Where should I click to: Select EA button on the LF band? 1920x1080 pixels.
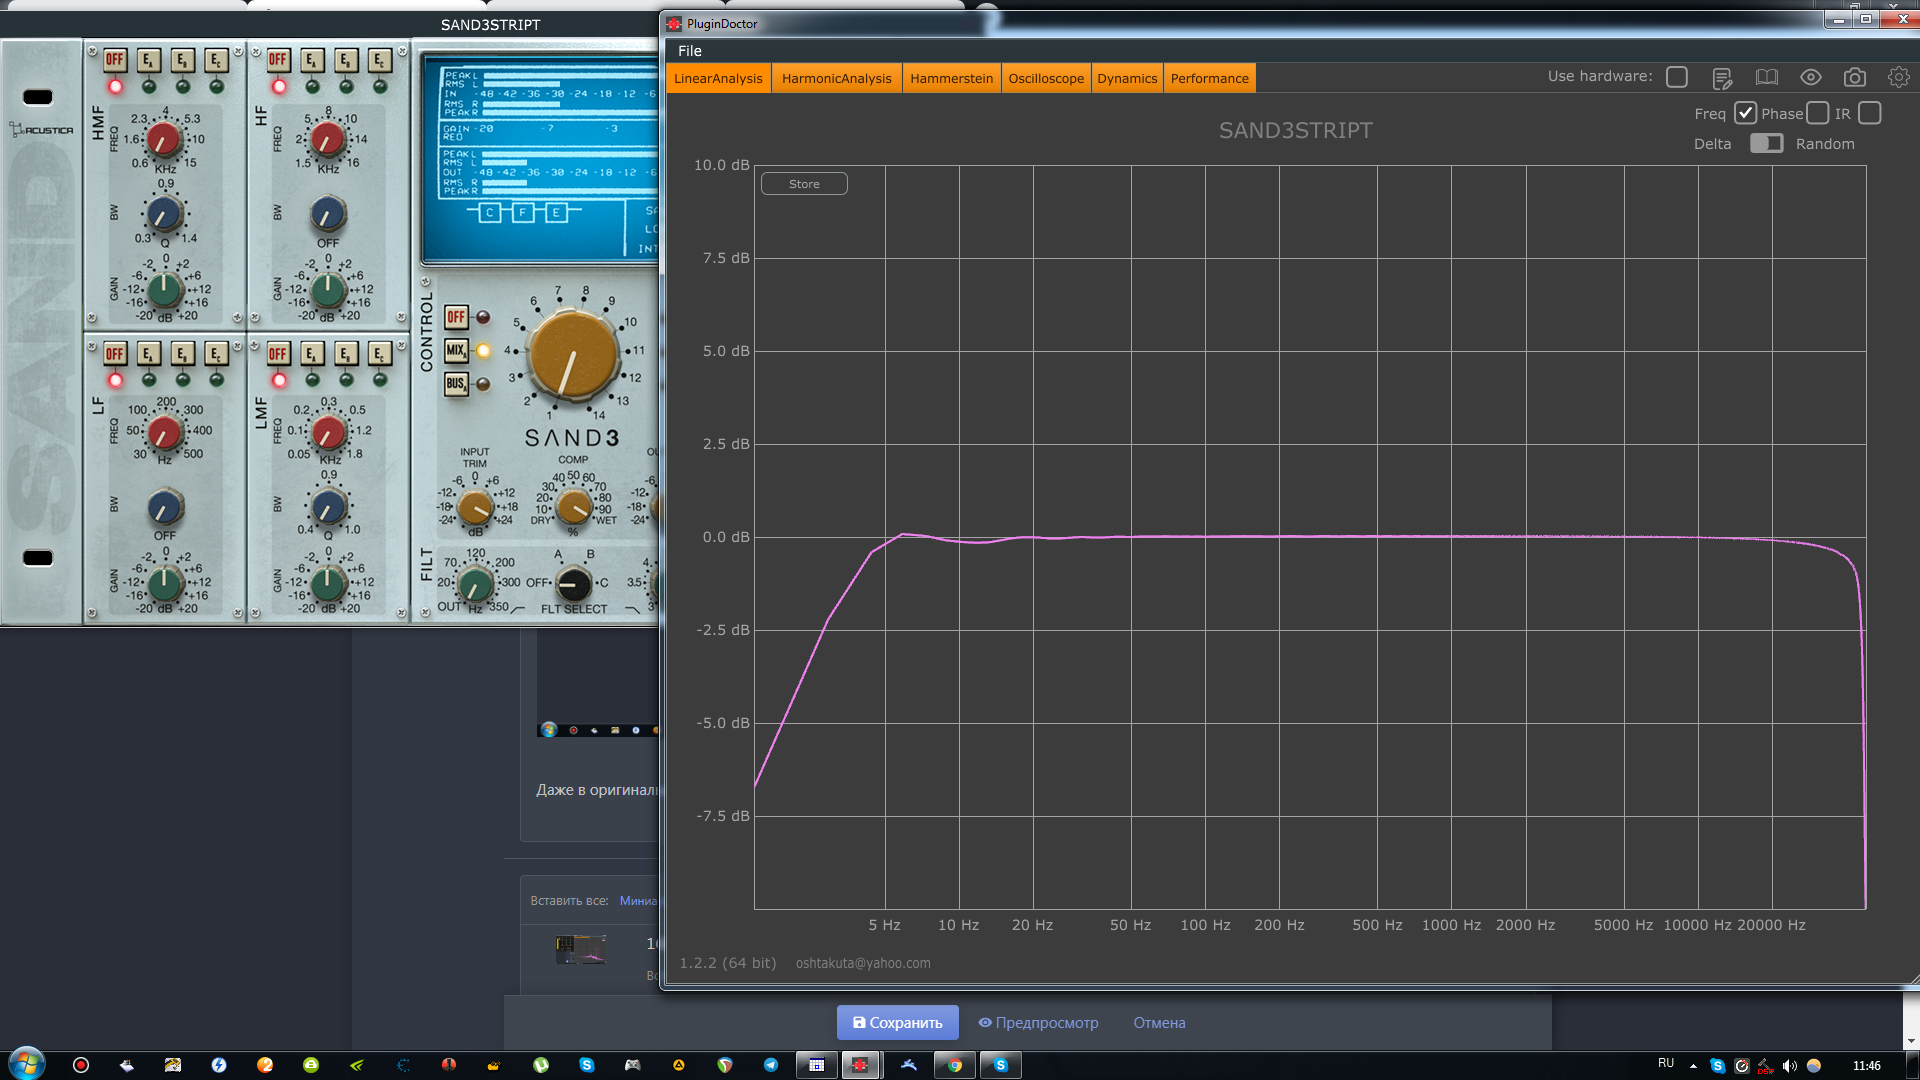(x=148, y=354)
